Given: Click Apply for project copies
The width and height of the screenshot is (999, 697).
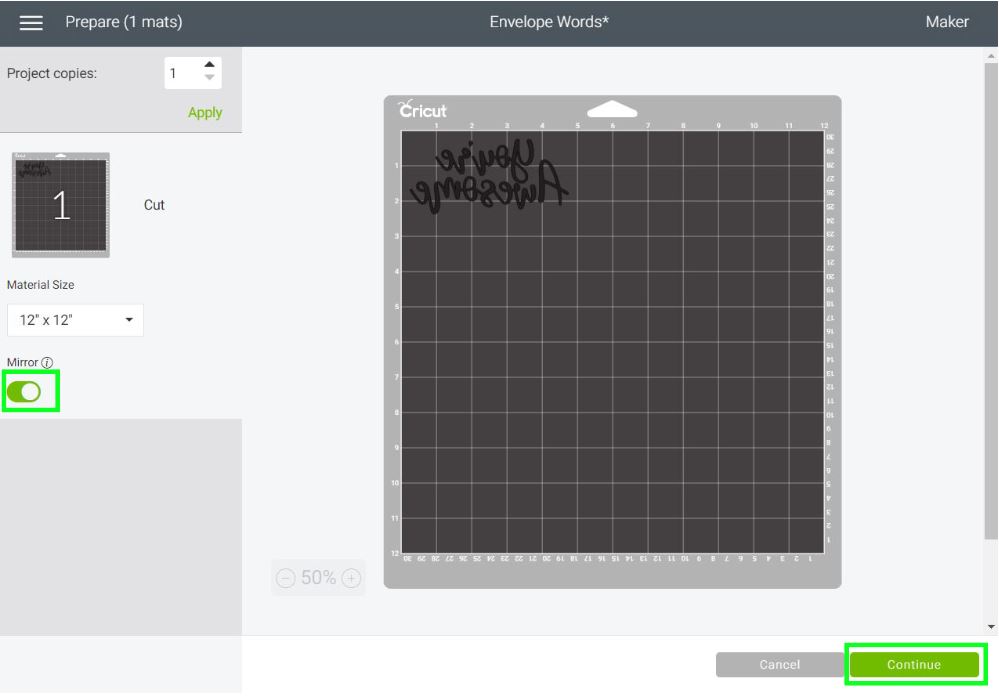Looking at the screenshot, I should click(x=205, y=112).
